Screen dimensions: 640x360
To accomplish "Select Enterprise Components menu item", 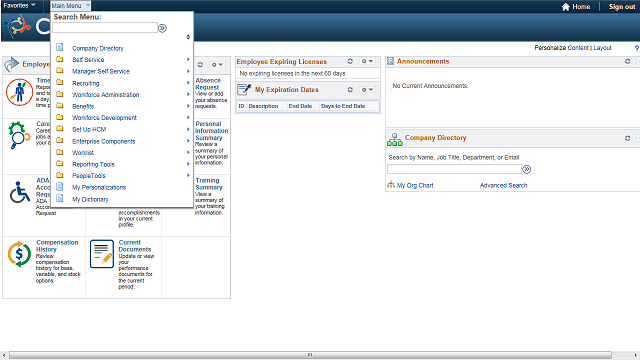I will pos(103,141).
